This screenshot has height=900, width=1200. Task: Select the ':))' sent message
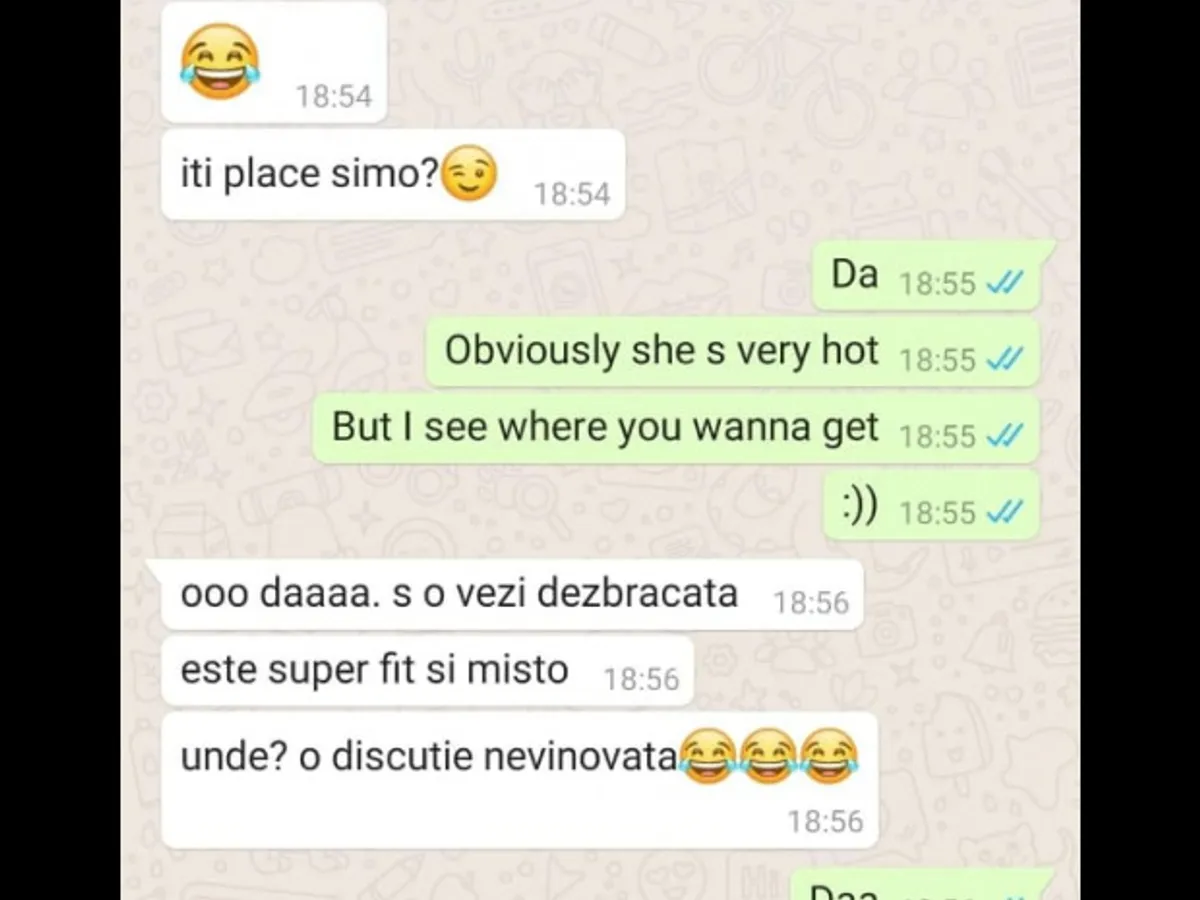coord(932,505)
